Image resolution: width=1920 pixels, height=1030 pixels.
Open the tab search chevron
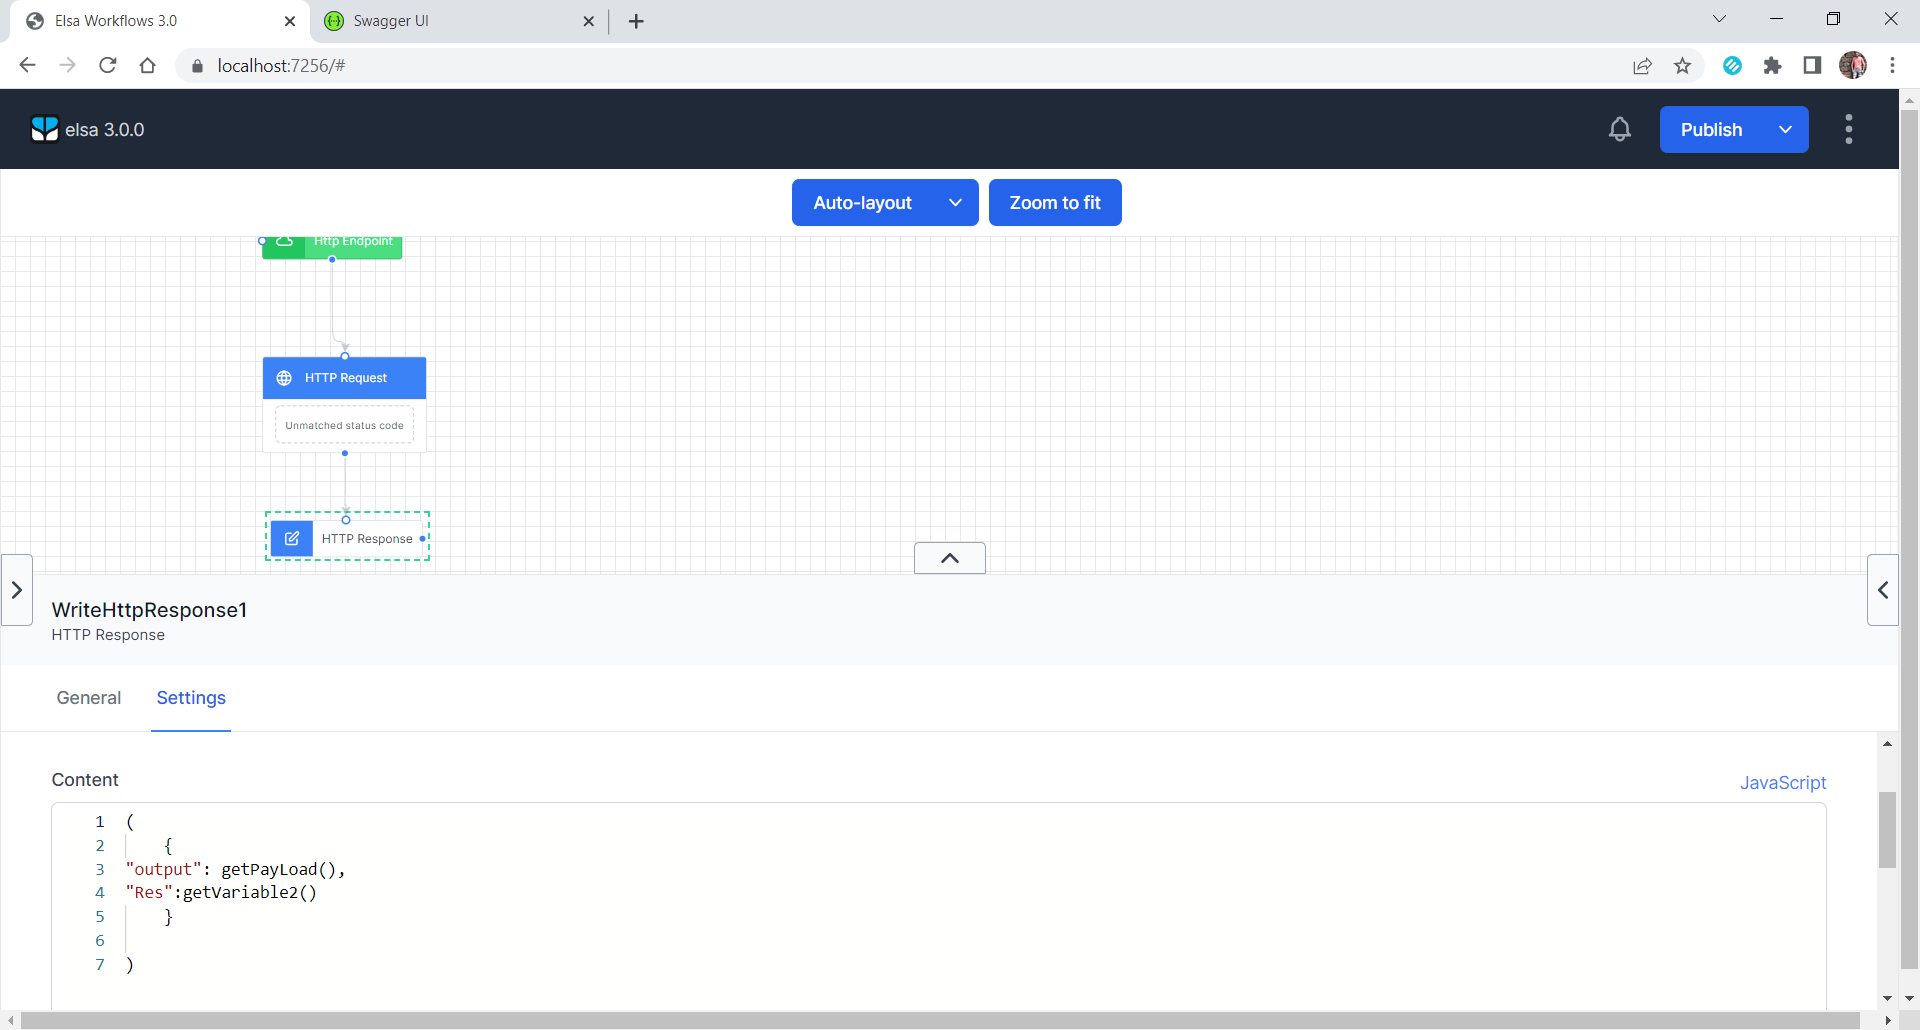tap(1719, 19)
